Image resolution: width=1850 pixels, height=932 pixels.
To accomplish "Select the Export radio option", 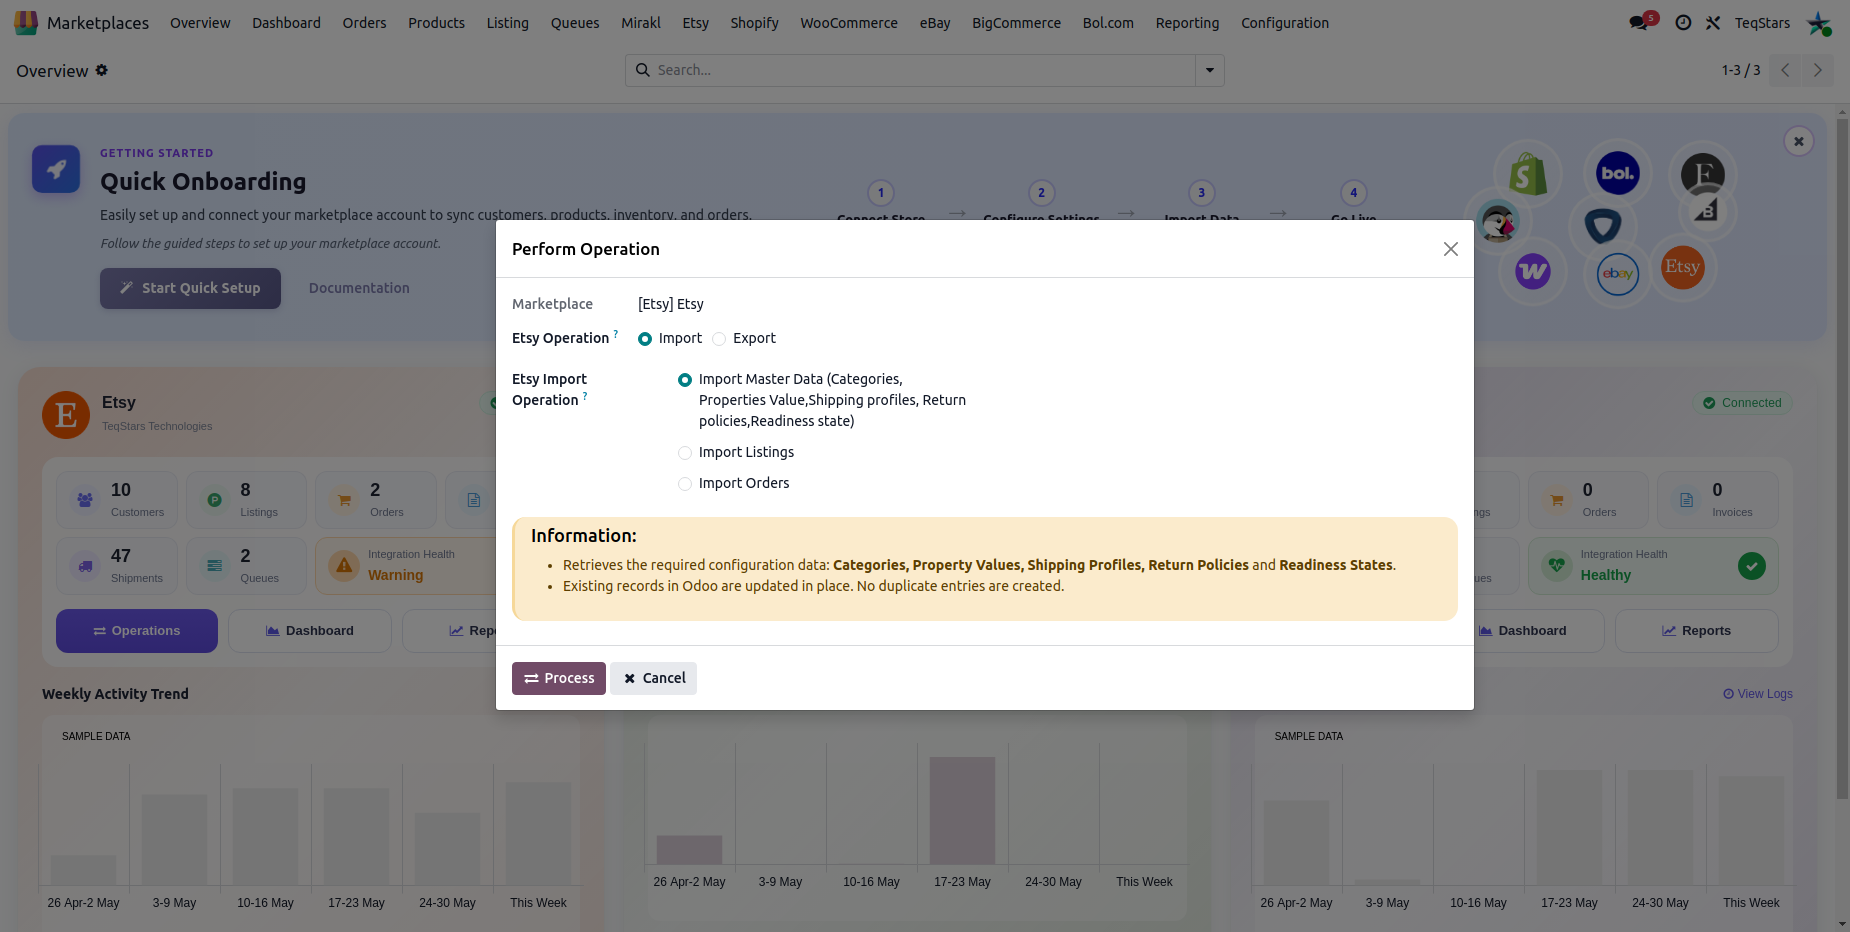I will (x=719, y=339).
